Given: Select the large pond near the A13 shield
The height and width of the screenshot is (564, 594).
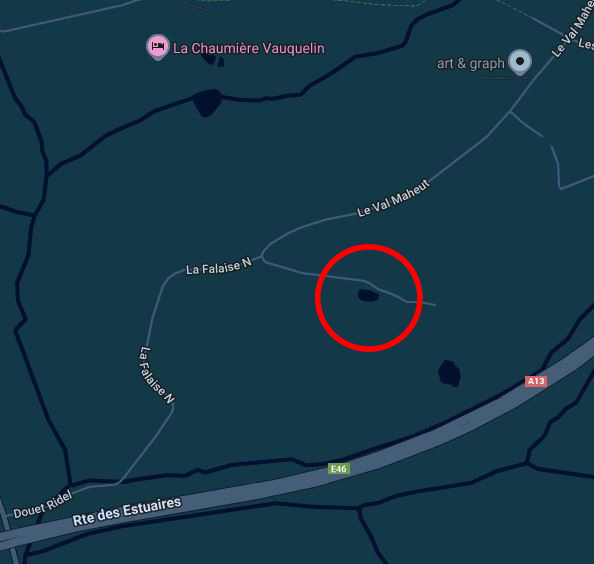Looking at the screenshot, I should 449,373.
